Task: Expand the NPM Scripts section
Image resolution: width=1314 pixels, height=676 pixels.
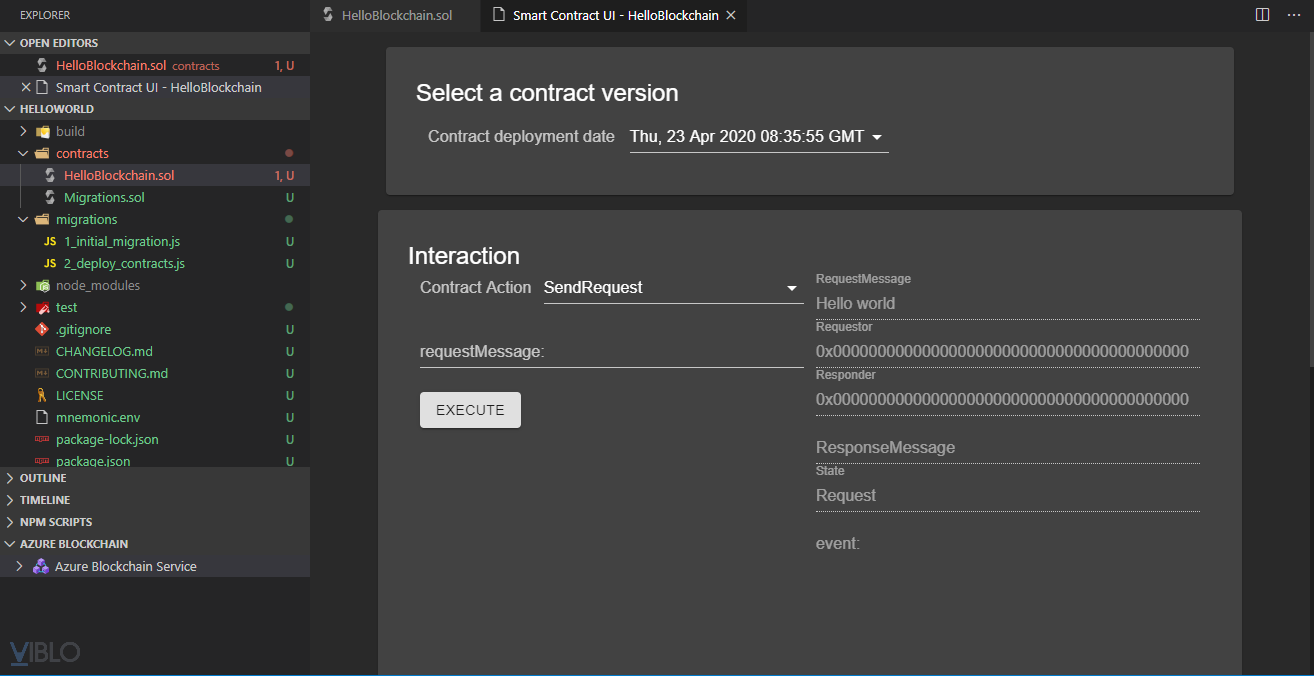Action: pyautogui.click(x=55, y=522)
